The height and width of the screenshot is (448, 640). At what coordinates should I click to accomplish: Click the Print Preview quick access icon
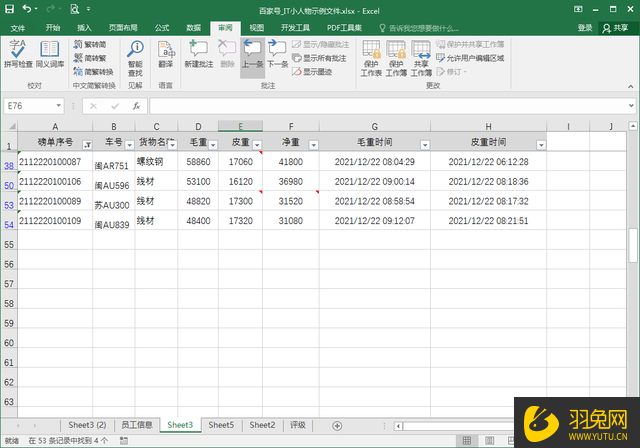point(74,9)
